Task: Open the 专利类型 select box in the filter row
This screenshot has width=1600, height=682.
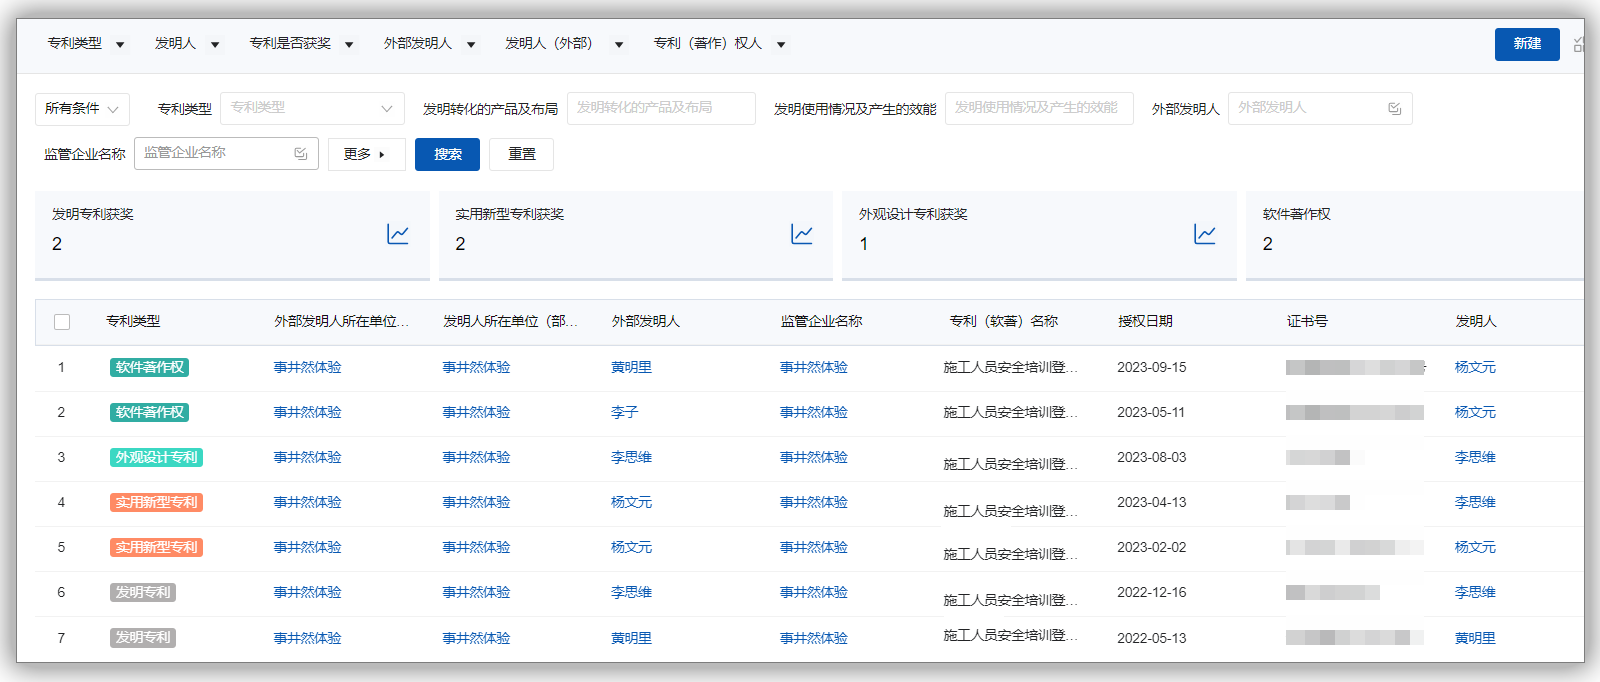Action: pos(312,108)
